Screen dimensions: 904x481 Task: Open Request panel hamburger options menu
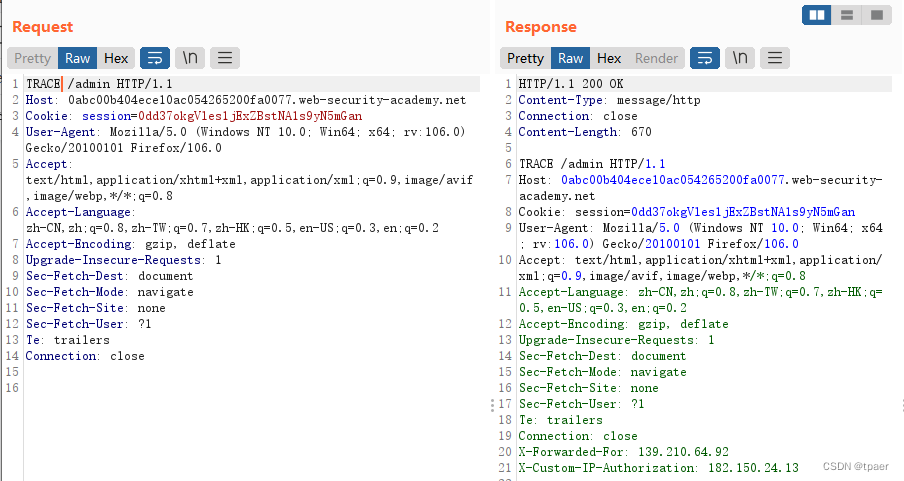click(225, 58)
